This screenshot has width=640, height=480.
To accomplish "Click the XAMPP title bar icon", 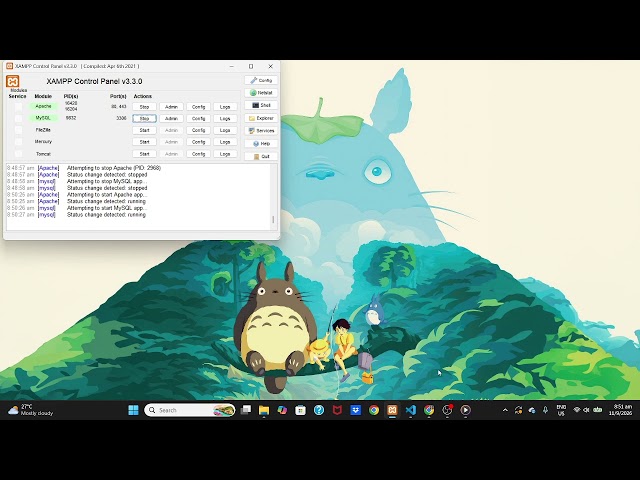I will (9, 66).
